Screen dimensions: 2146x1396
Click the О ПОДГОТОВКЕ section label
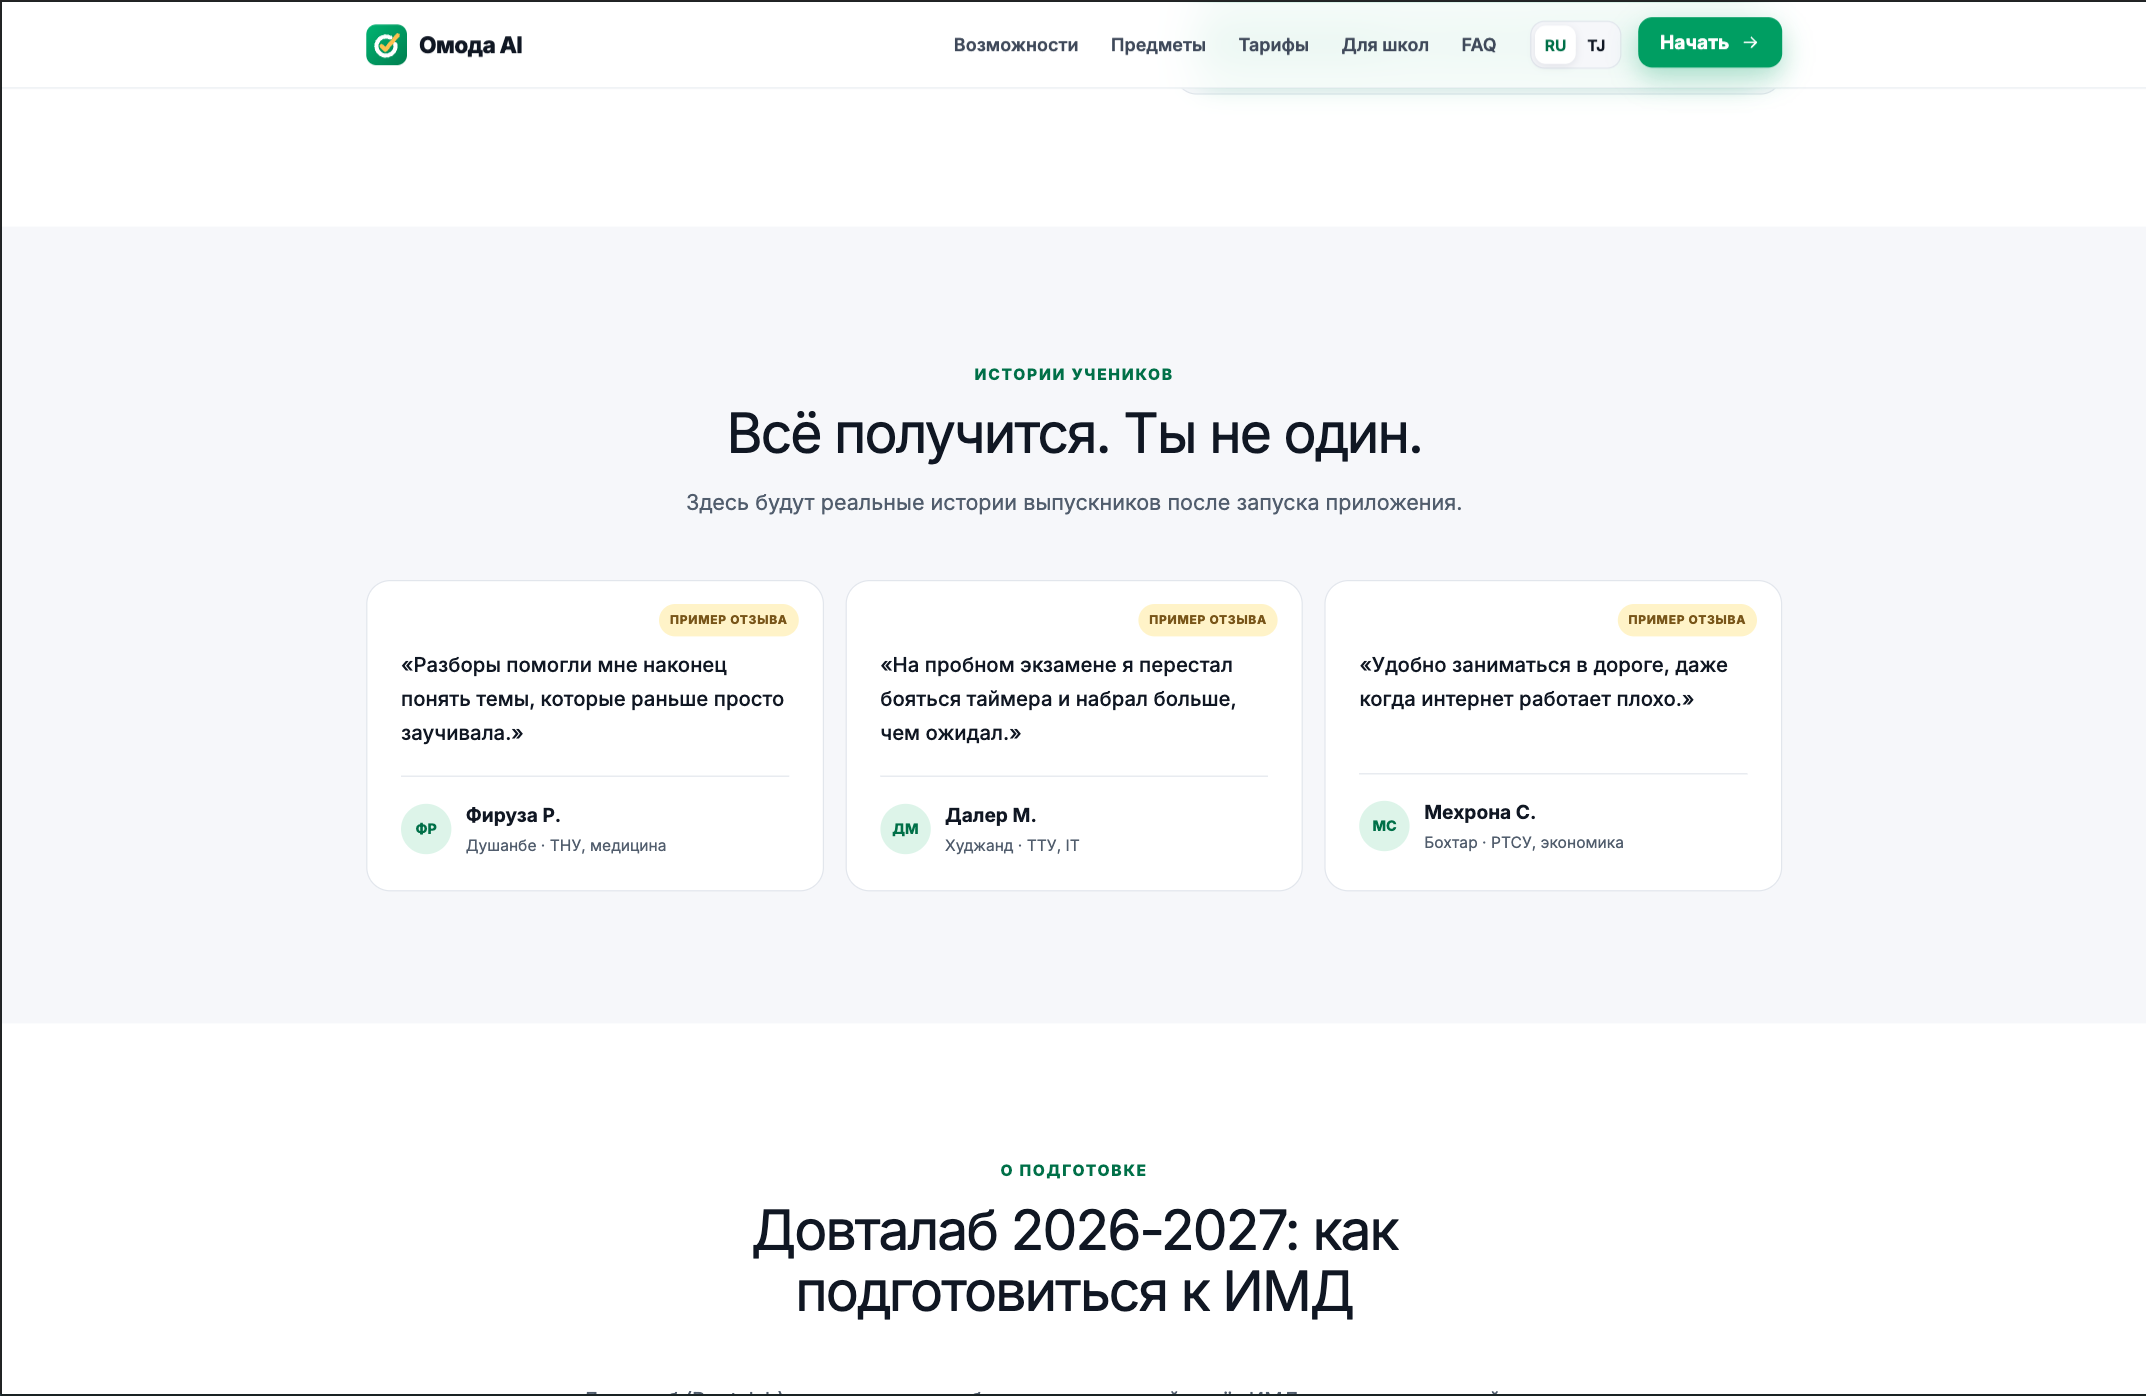[x=1073, y=1170]
